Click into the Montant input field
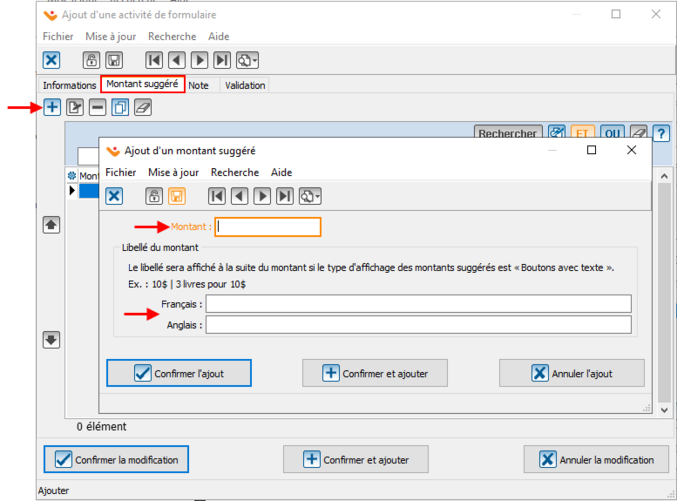Viewport: 677px width, 501px height. tap(268, 227)
